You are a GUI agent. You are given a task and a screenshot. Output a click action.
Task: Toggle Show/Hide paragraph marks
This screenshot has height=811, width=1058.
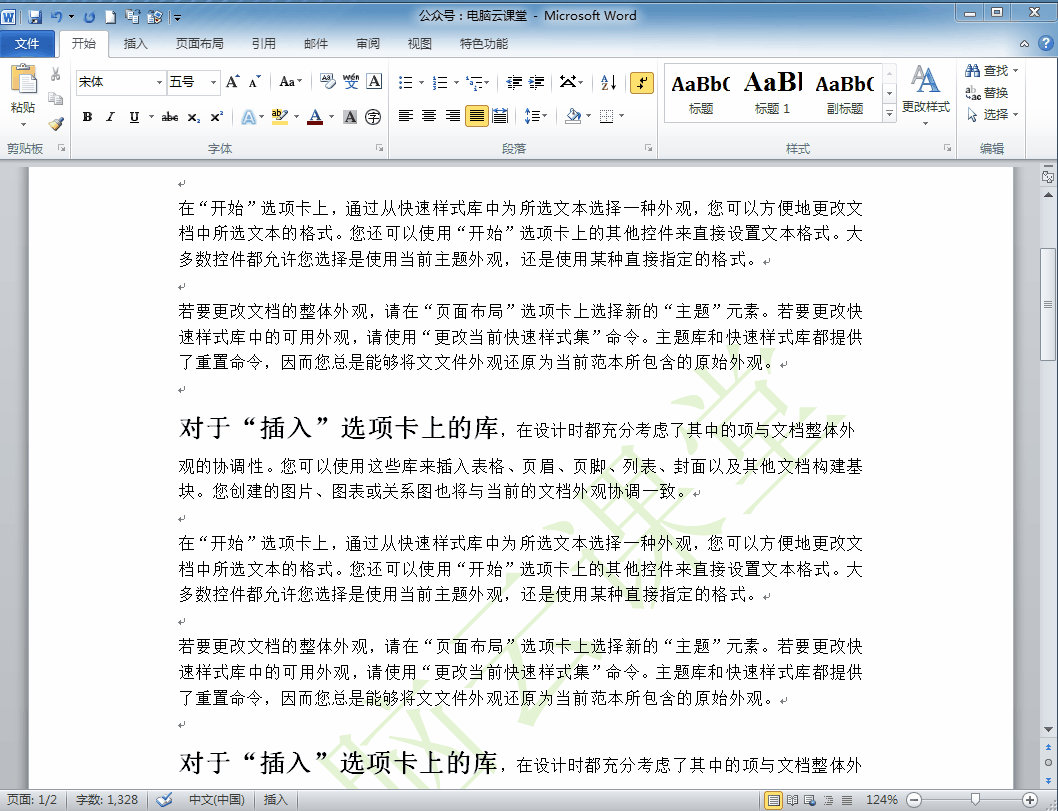(641, 83)
